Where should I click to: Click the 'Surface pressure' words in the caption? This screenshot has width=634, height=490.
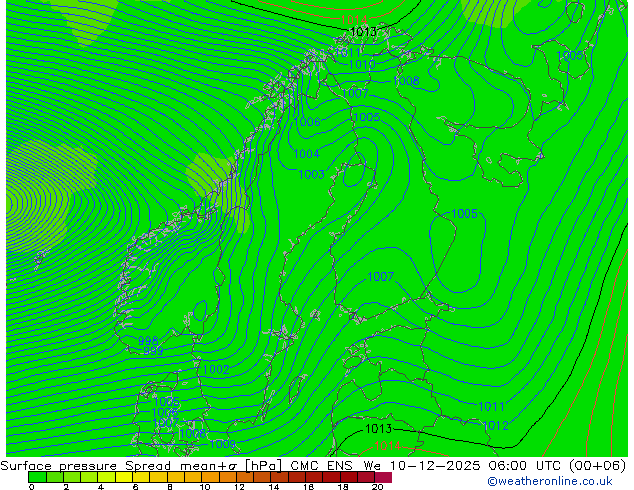click(59, 466)
